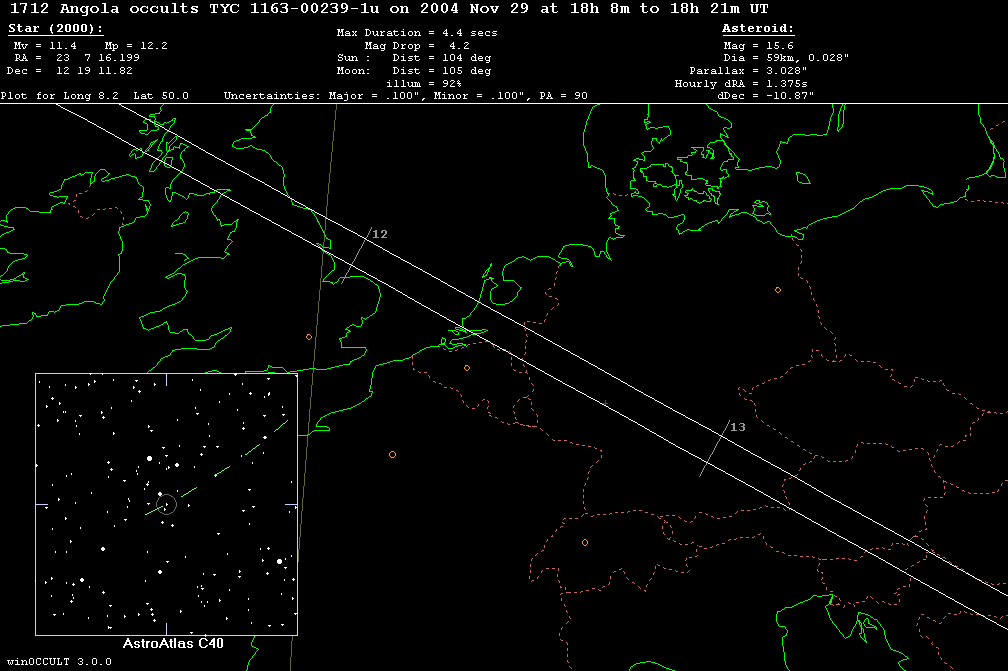Click the winOCCULT 3.0.0 version text
This screenshot has width=1008, height=671.
(x=56, y=662)
